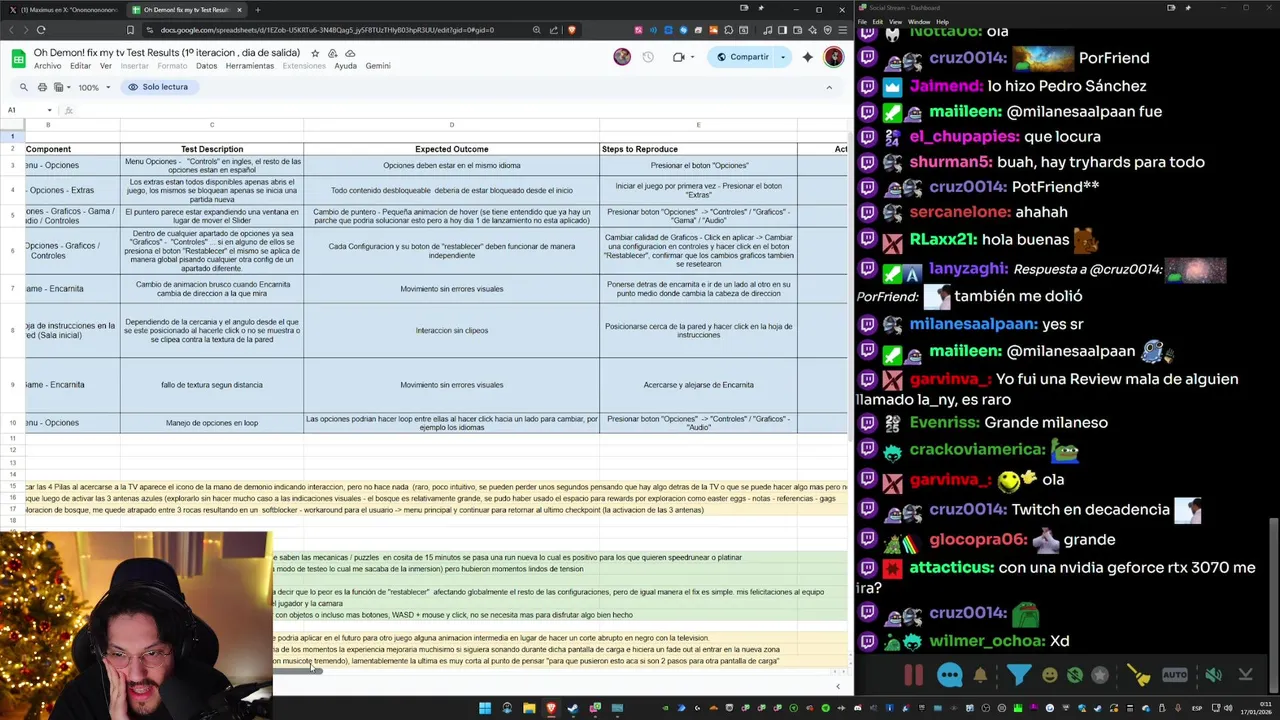Jump to bottom of chat arrow icon
Screen dimensions: 1280x720
click(1245, 675)
